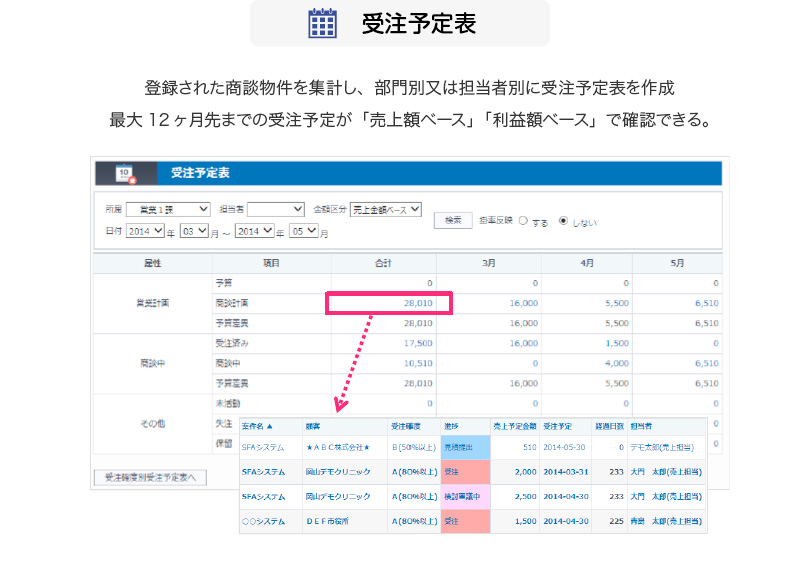Click the highlighted 28,010 total in 商談計画 row
This screenshot has width=800, height=566.
(418, 303)
